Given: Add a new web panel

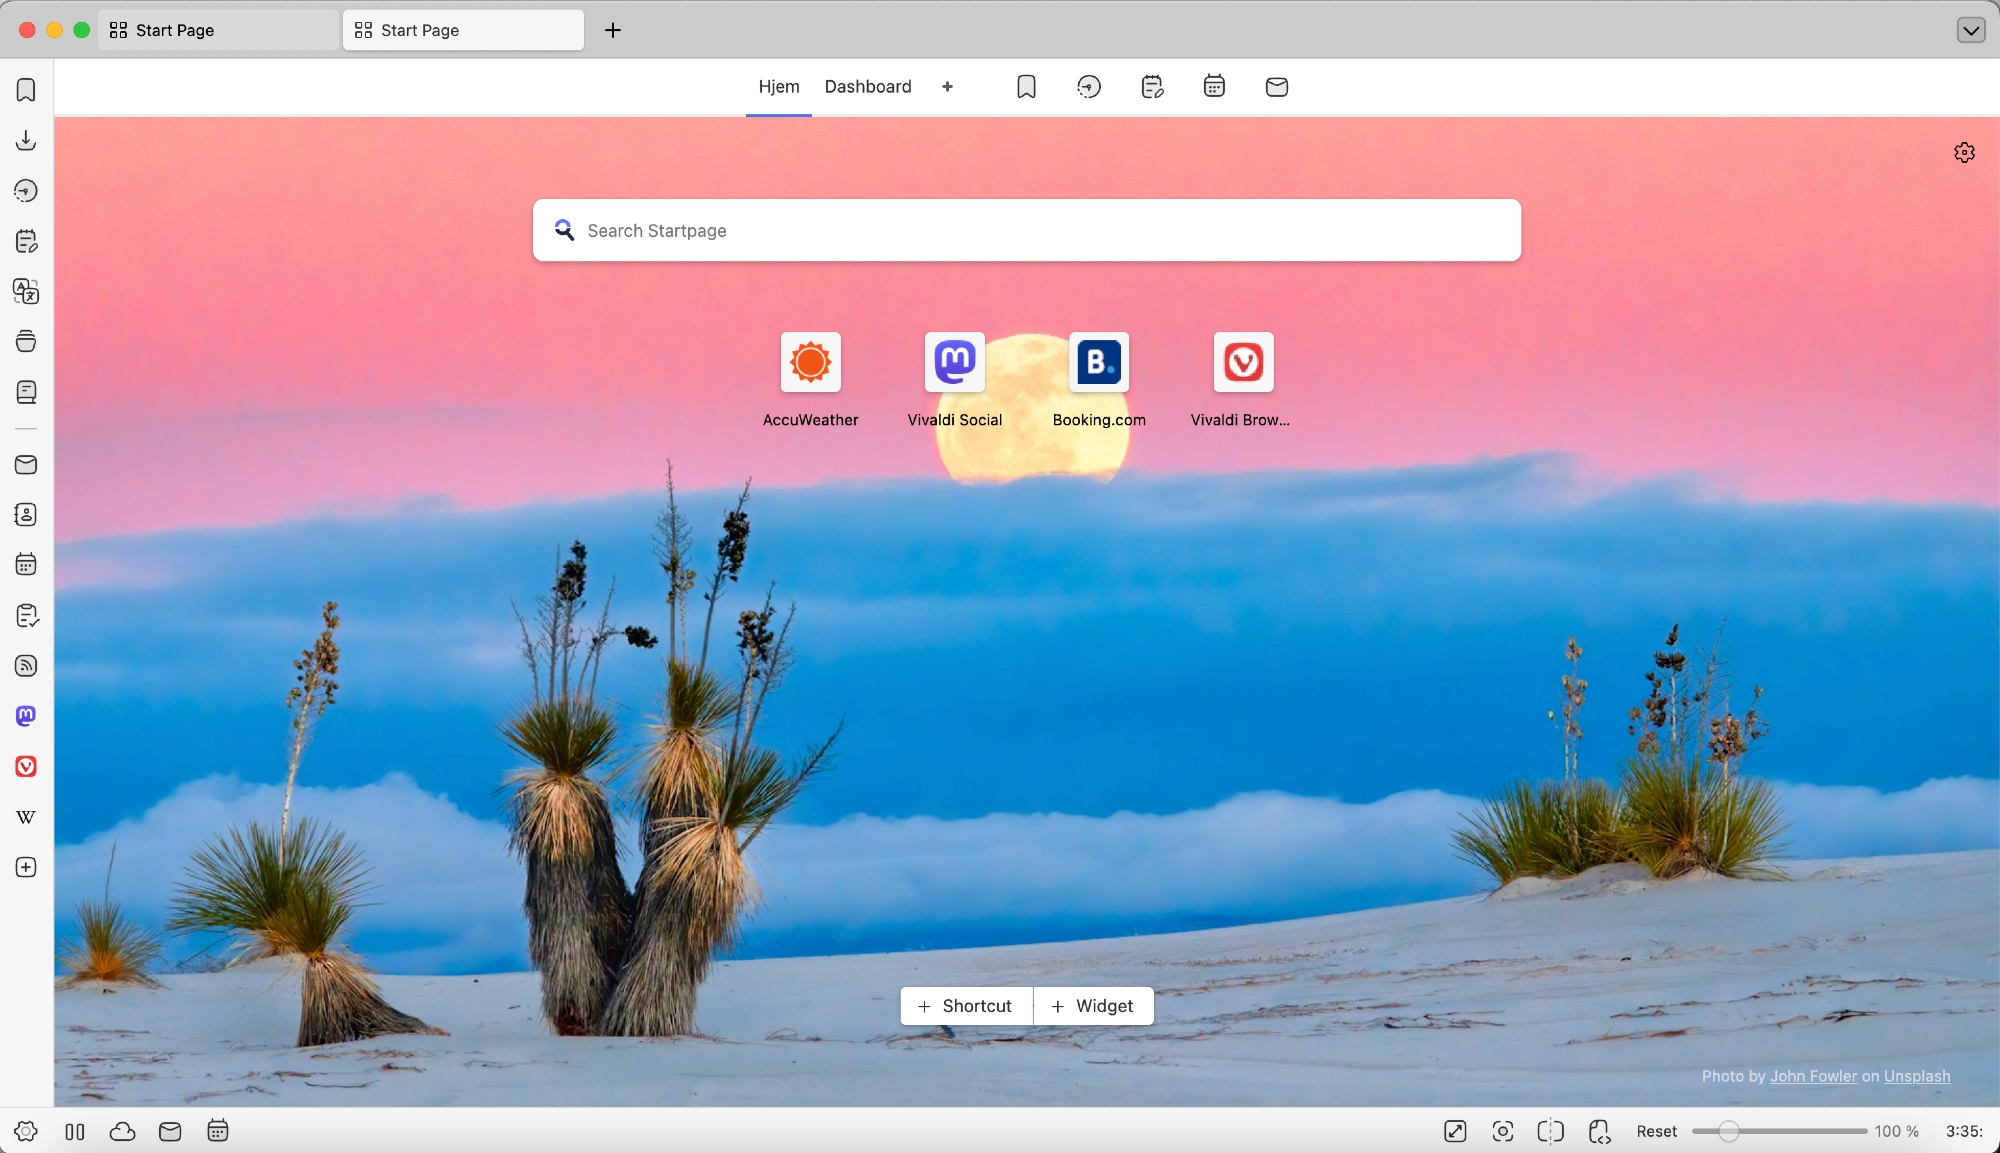Looking at the screenshot, I should pos(26,867).
